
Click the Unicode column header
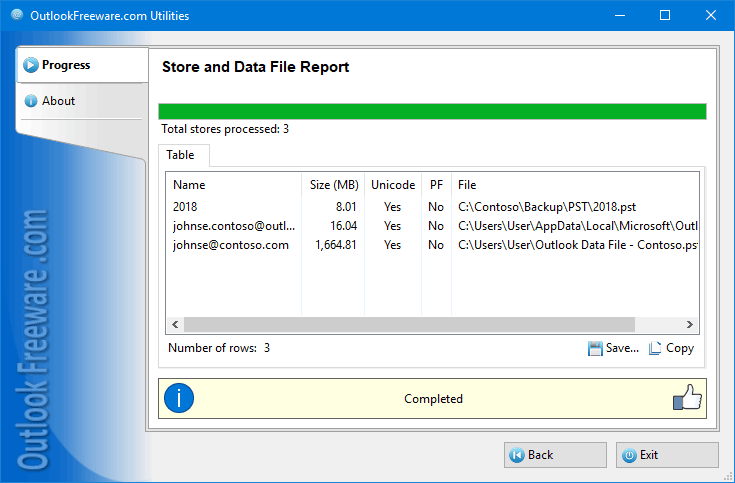coord(393,185)
